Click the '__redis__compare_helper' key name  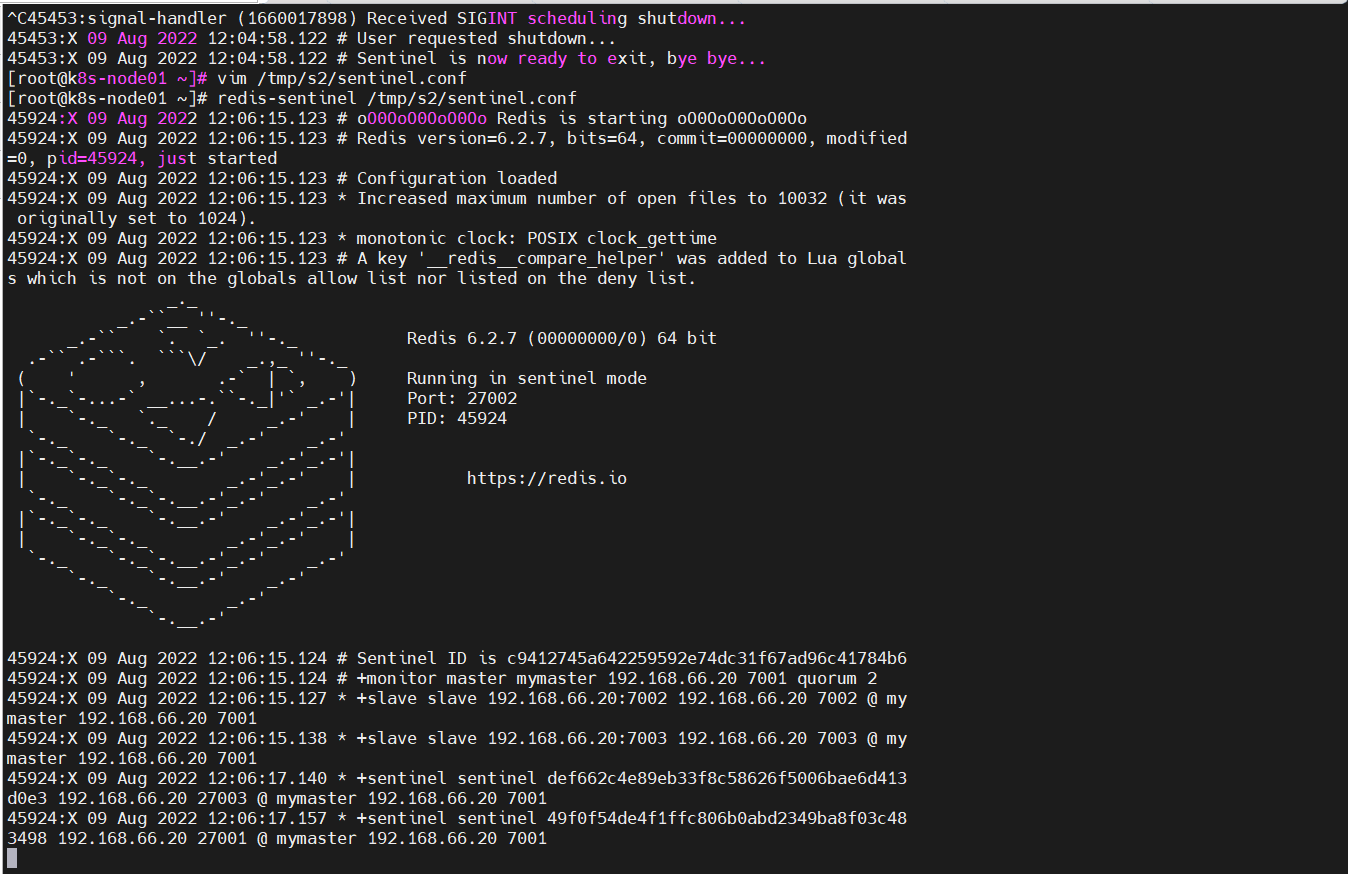click(542, 258)
